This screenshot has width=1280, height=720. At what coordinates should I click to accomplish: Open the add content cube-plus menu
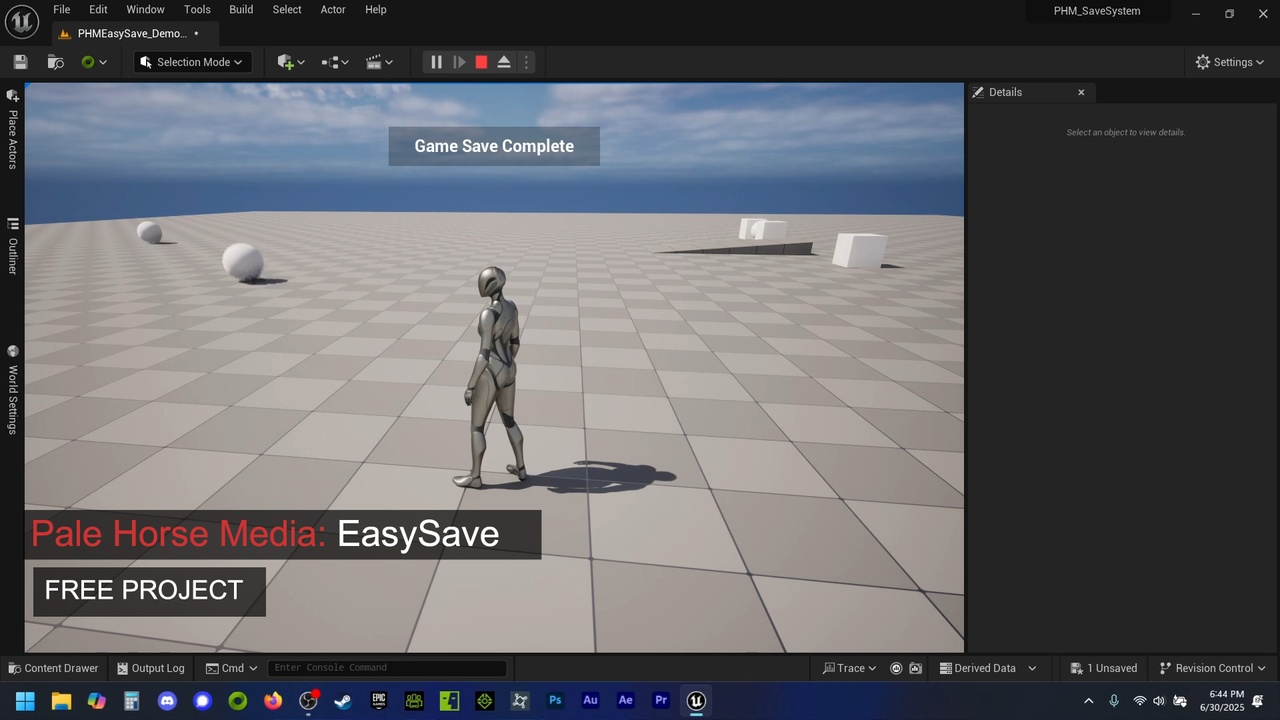[290, 62]
